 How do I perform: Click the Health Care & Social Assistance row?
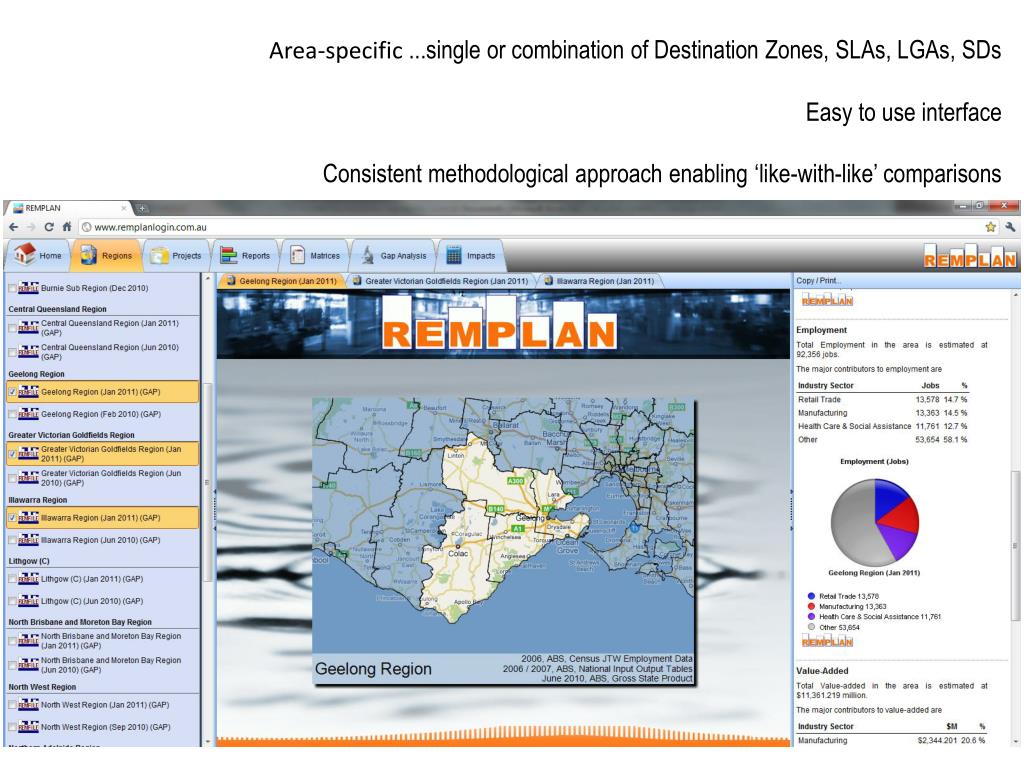pyautogui.click(x=882, y=426)
